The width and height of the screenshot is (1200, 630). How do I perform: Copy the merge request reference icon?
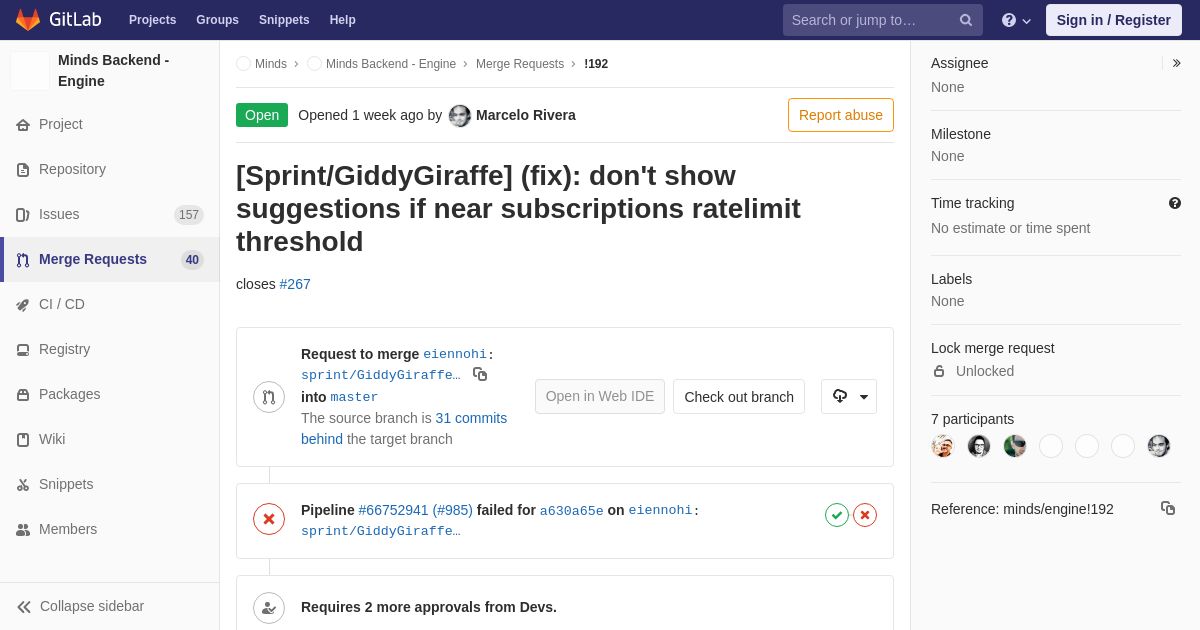pos(1168,508)
